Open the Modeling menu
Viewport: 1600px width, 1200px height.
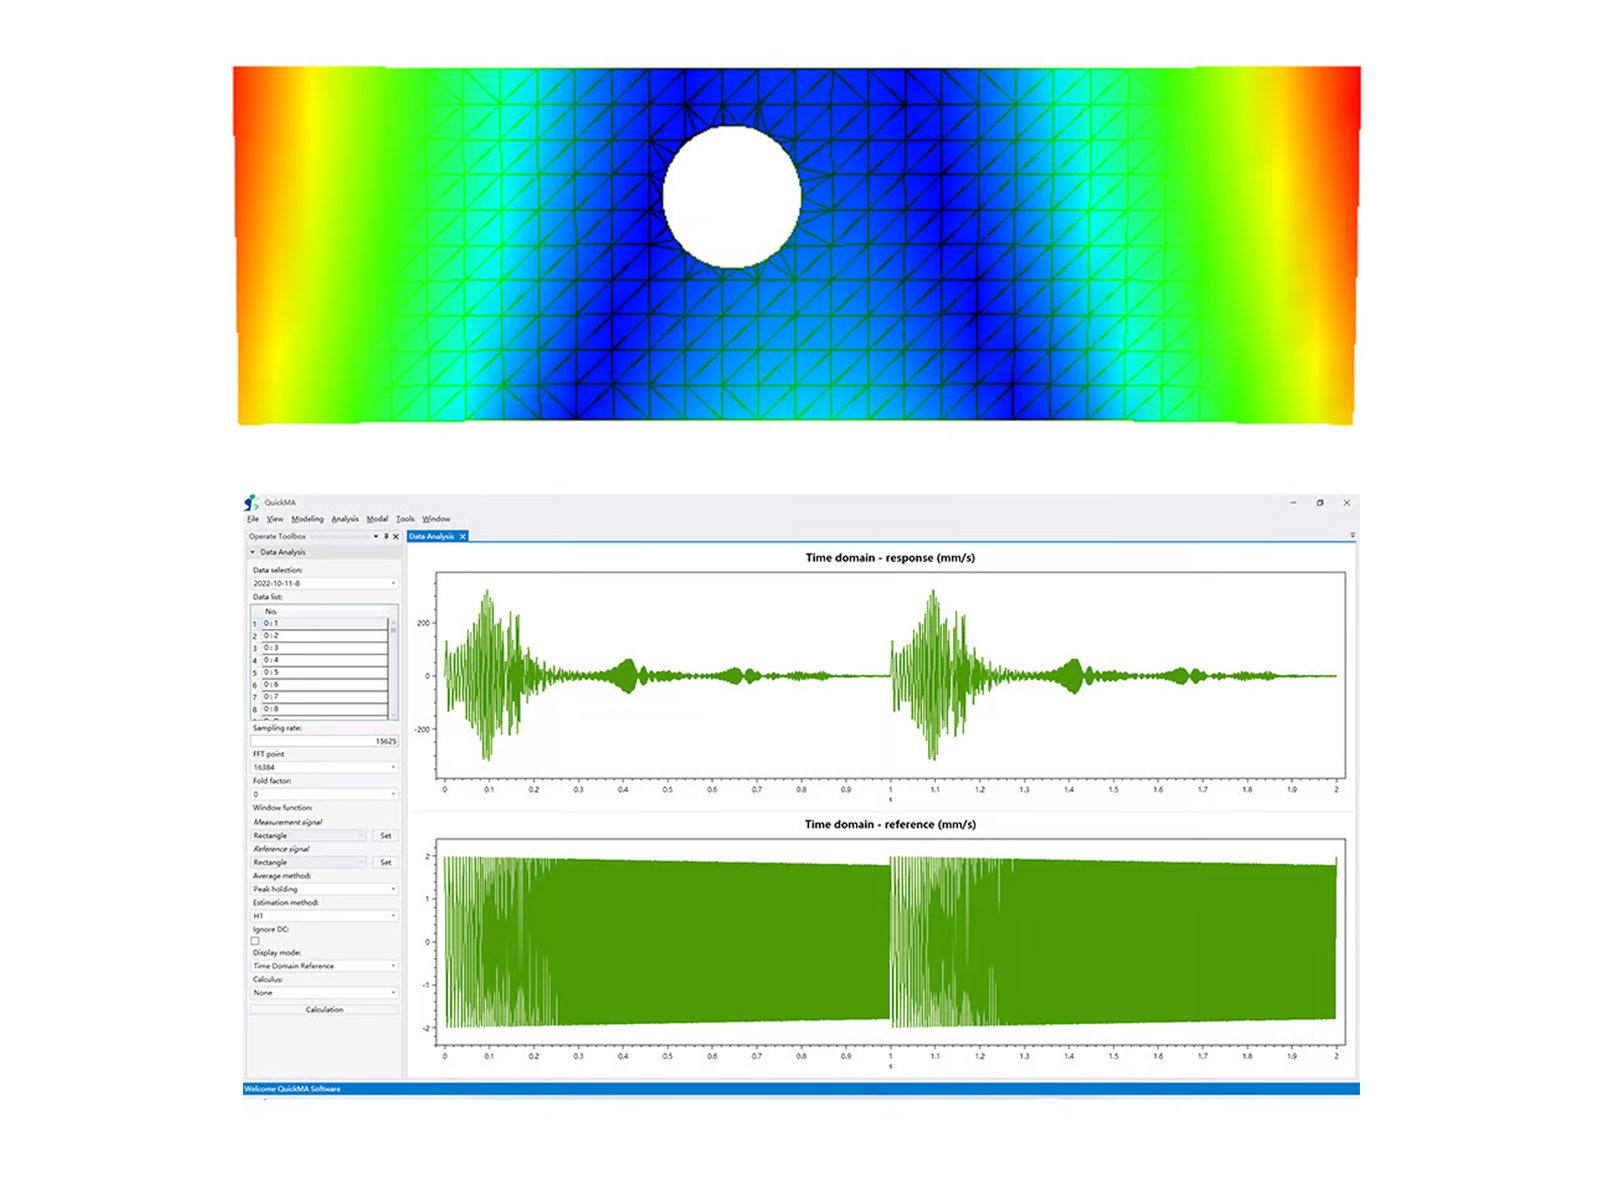tap(307, 519)
